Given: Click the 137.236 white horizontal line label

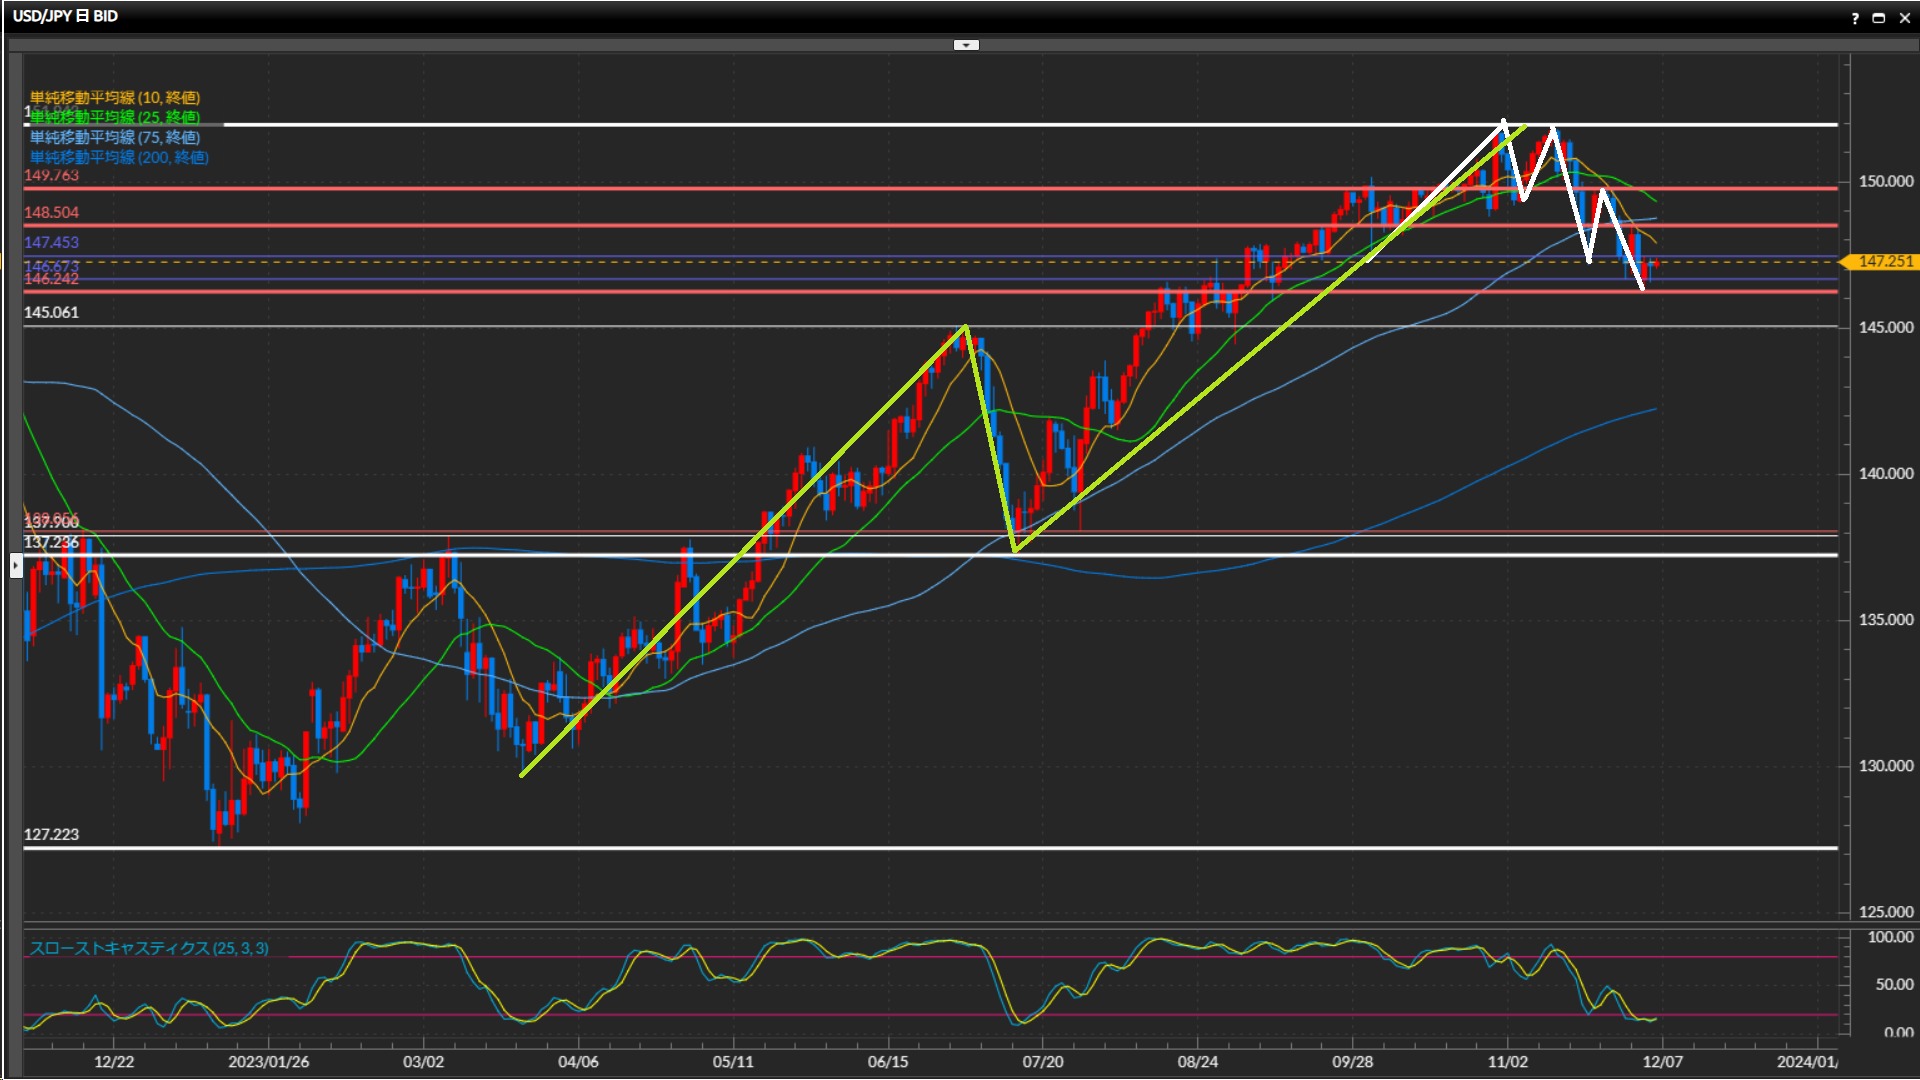Looking at the screenshot, I should [x=51, y=542].
